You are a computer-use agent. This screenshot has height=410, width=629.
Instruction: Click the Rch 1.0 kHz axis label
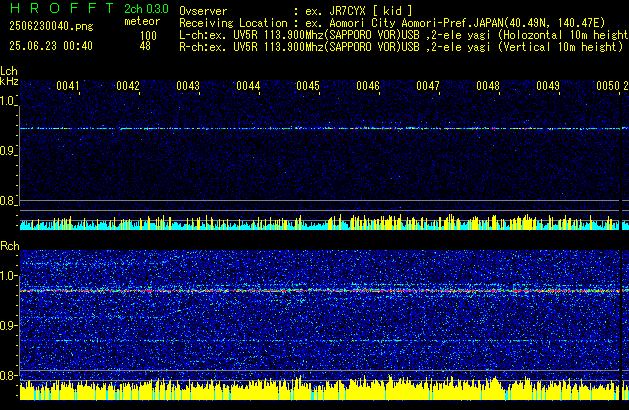(8, 276)
